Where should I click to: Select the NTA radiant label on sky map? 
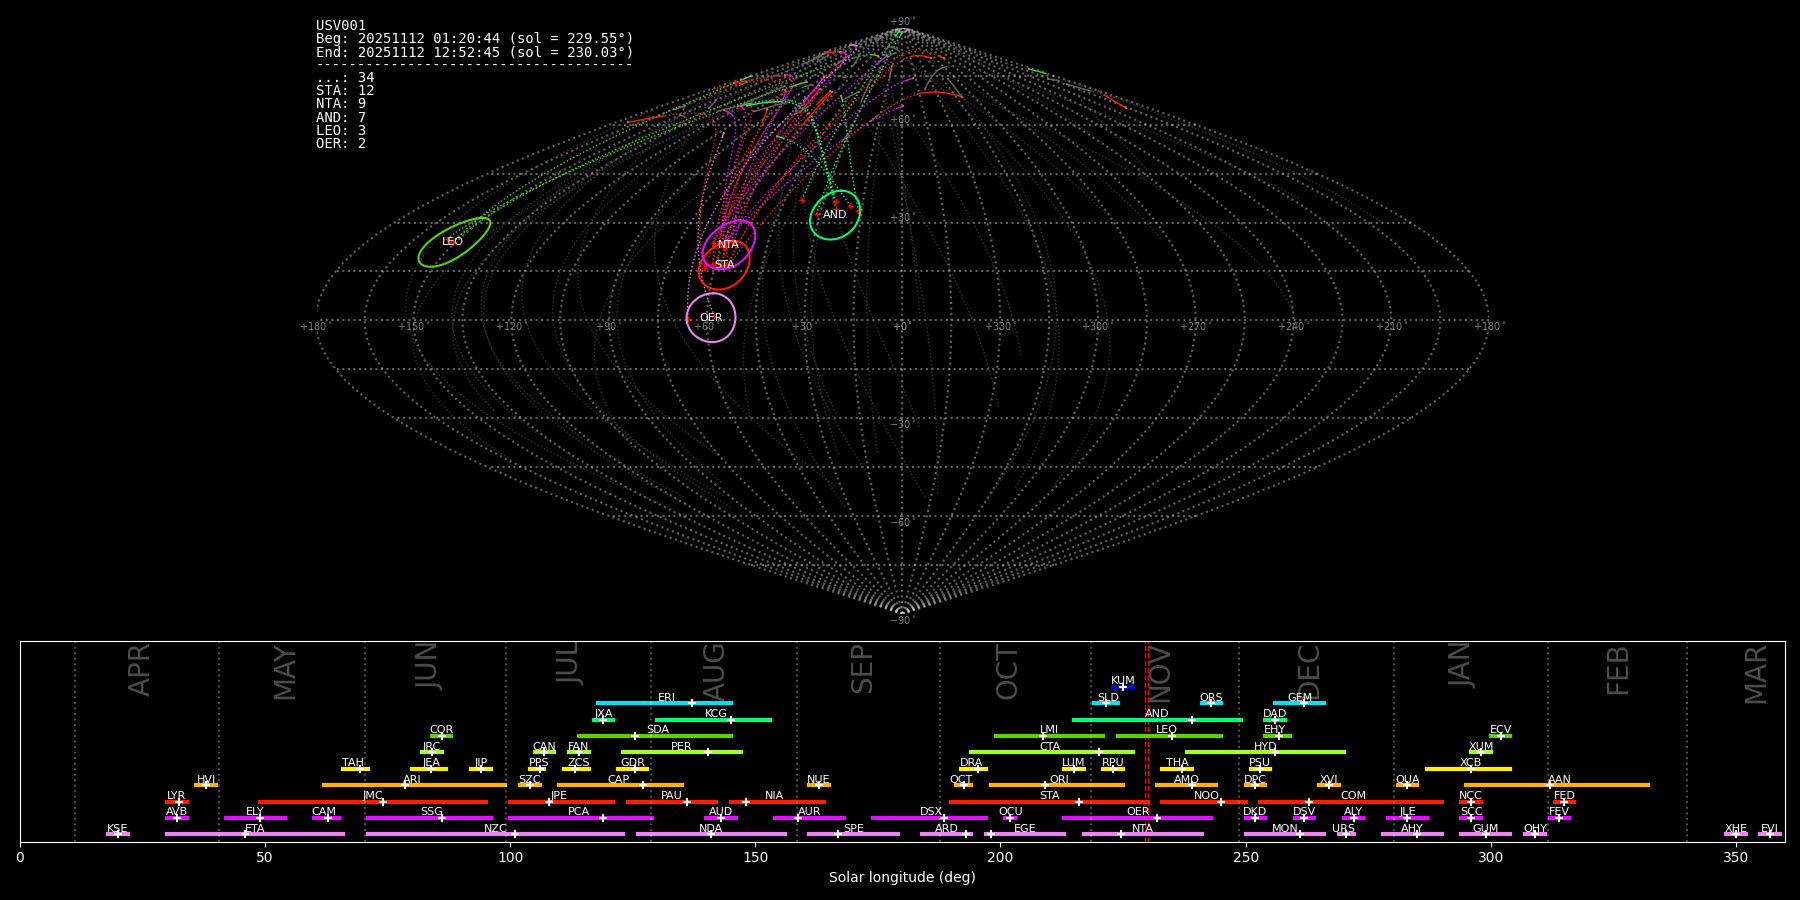point(728,245)
